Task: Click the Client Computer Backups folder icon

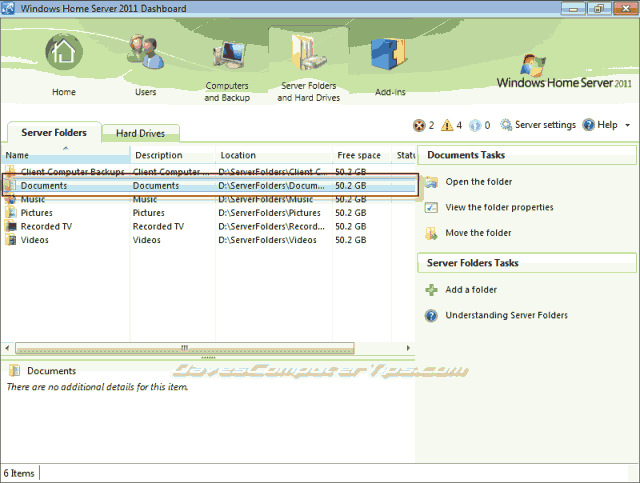Action: pyautogui.click(x=11, y=171)
